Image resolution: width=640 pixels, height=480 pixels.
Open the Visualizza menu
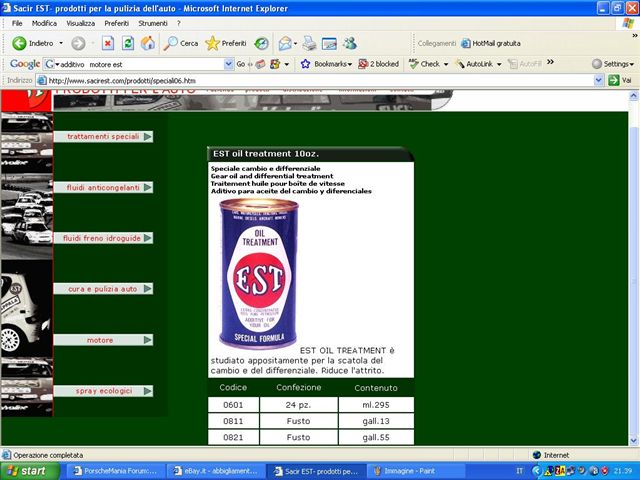(81, 23)
